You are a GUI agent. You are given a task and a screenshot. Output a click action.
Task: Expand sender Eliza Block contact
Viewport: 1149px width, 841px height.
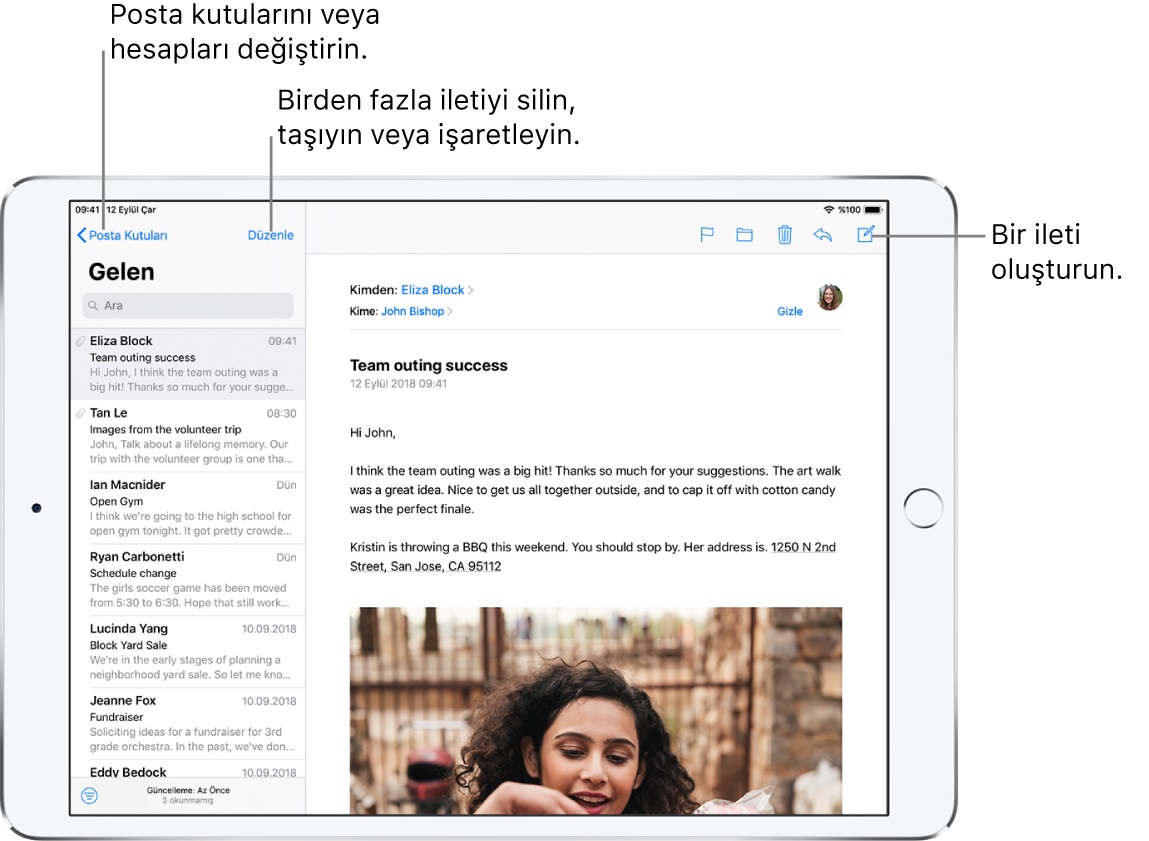pos(433,290)
